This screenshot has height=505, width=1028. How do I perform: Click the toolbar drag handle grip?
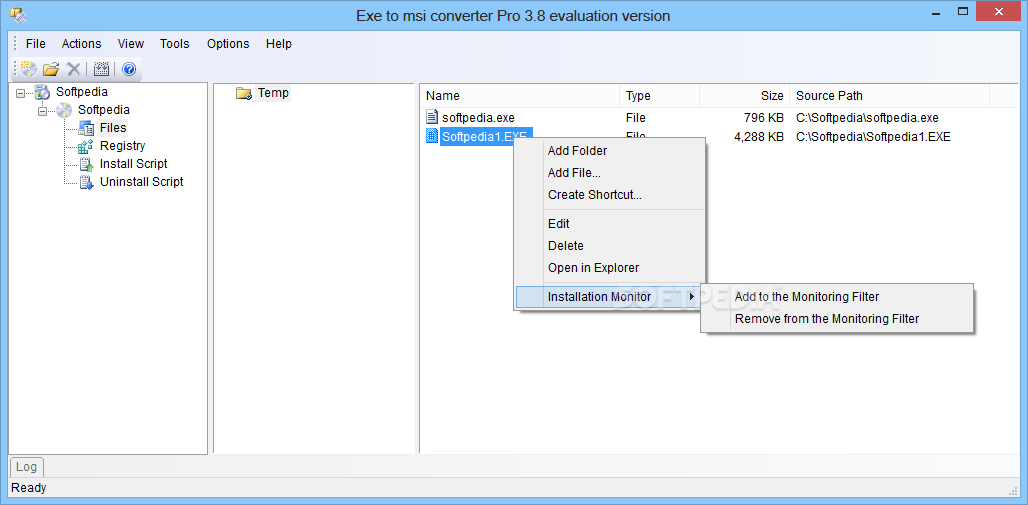[15, 68]
